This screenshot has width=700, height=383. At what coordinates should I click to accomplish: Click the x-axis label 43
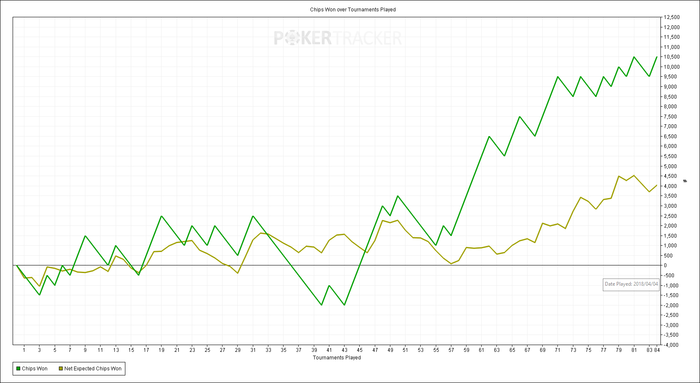[x=344, y=350]
